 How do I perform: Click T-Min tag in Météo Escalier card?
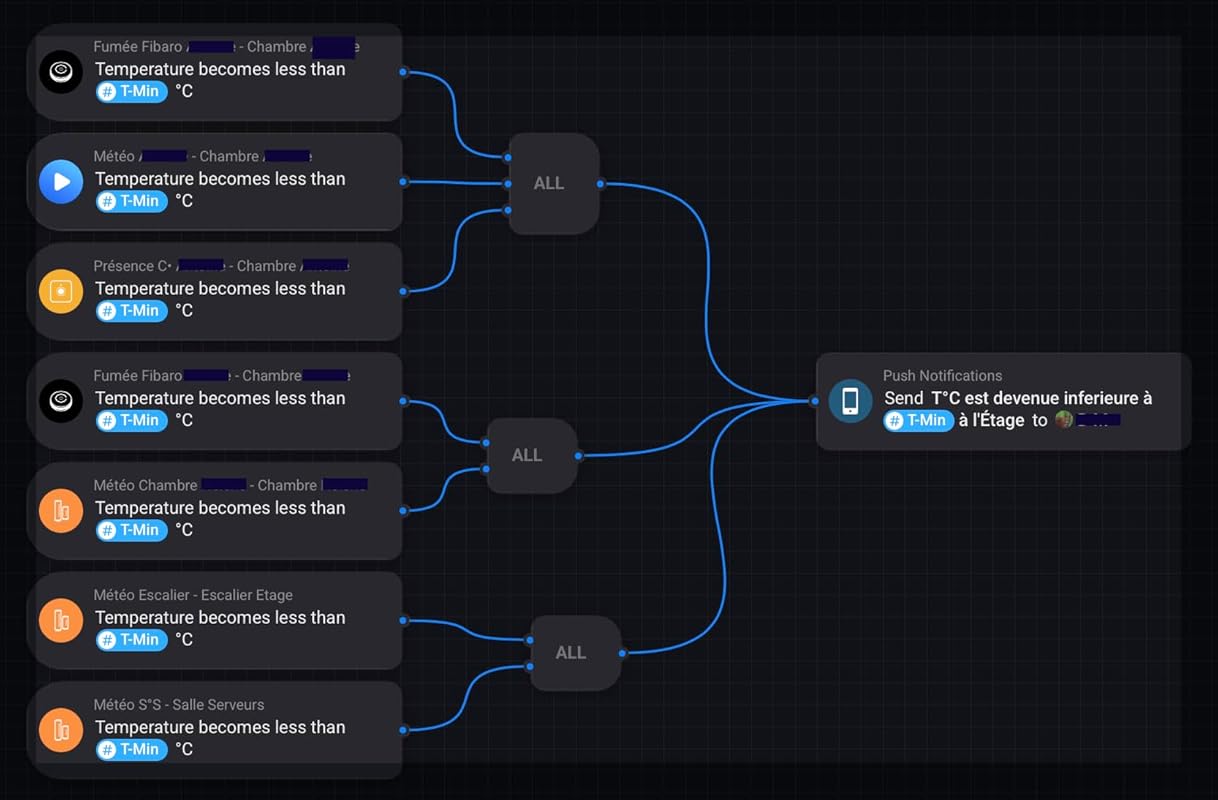(131, 640)
